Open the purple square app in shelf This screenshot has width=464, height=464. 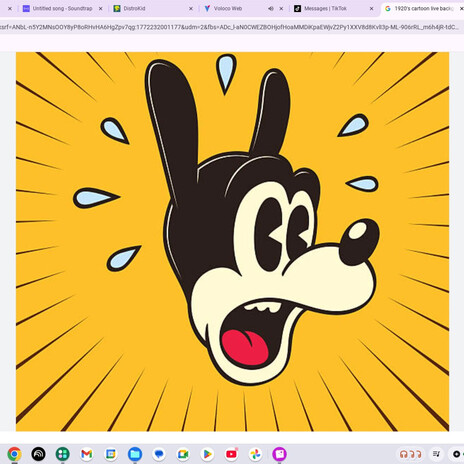coord(279,454)
